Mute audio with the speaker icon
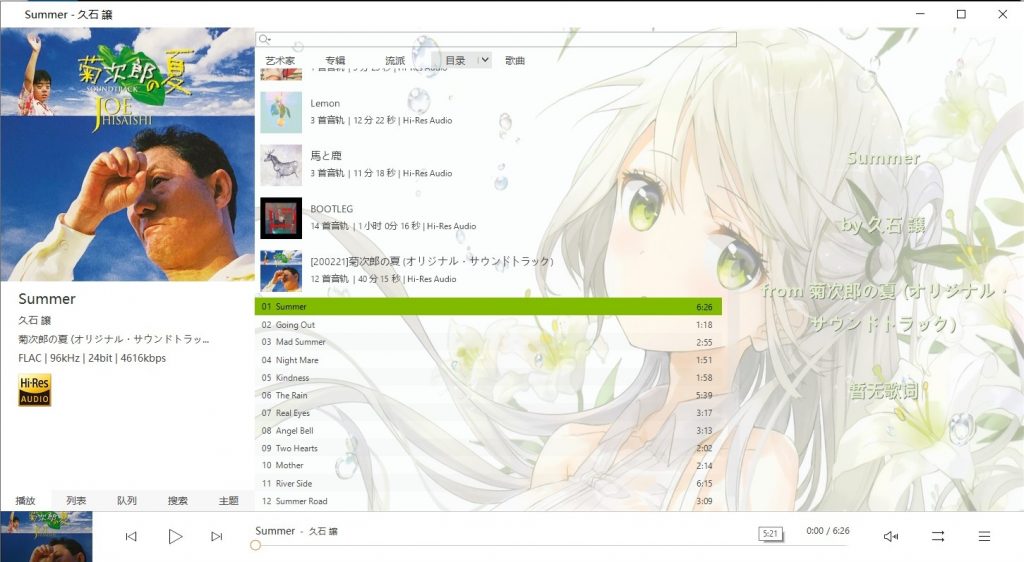This screenshot has height=562, width=1024. [891, 537]
